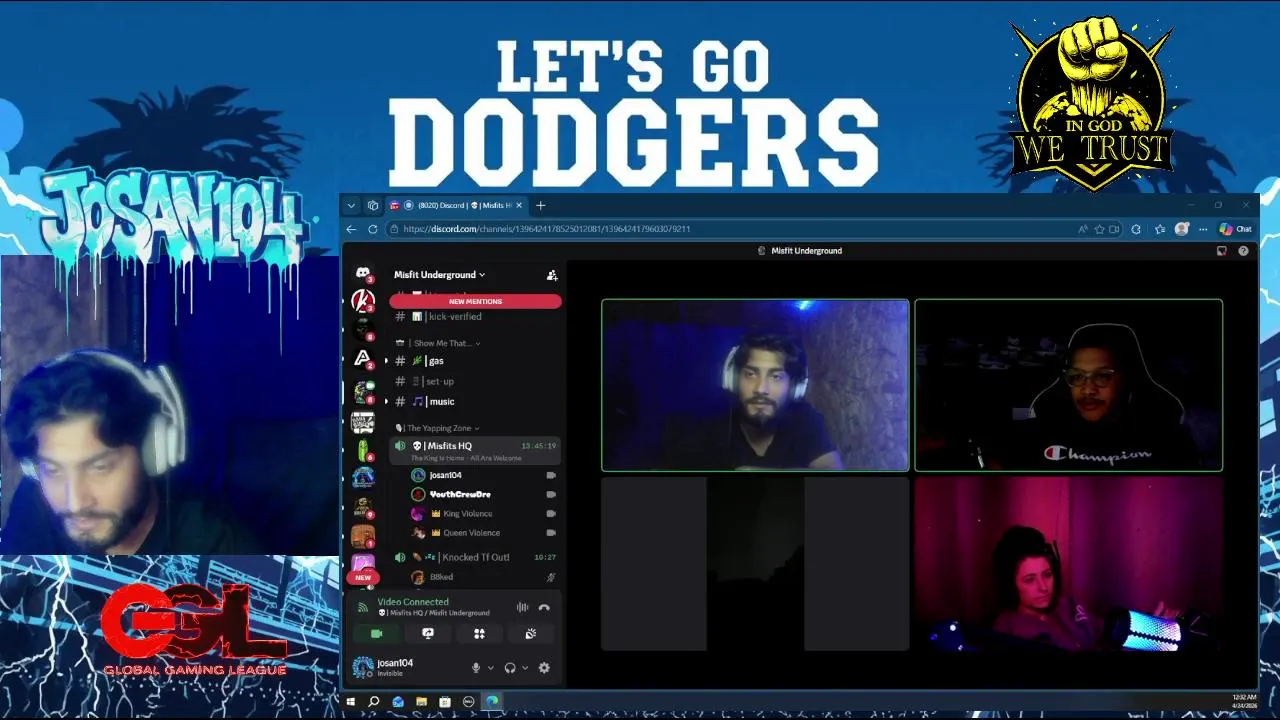This screenshot has height=720, width=1280.
Task: Close the Discord browser tab
Action: (x=518, y=205)
